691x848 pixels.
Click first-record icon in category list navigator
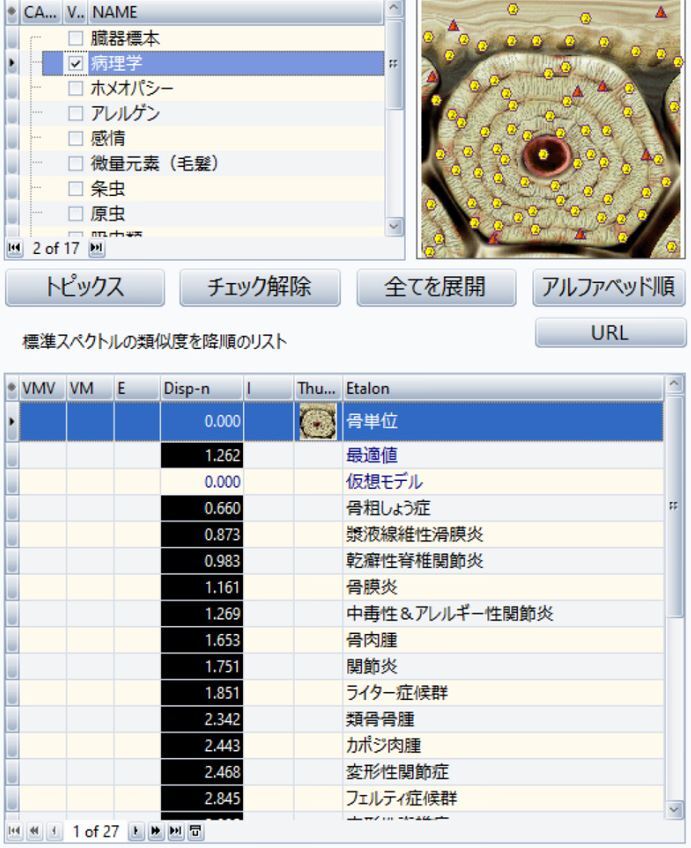[13, 246]
